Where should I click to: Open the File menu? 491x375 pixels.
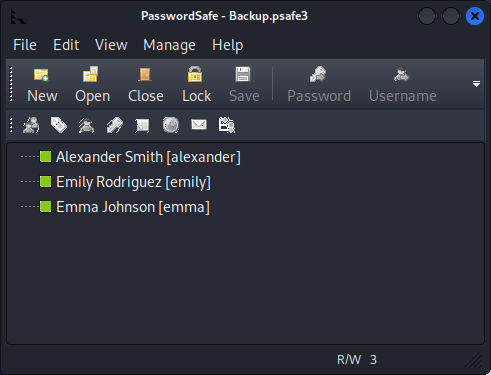(25, 45)
